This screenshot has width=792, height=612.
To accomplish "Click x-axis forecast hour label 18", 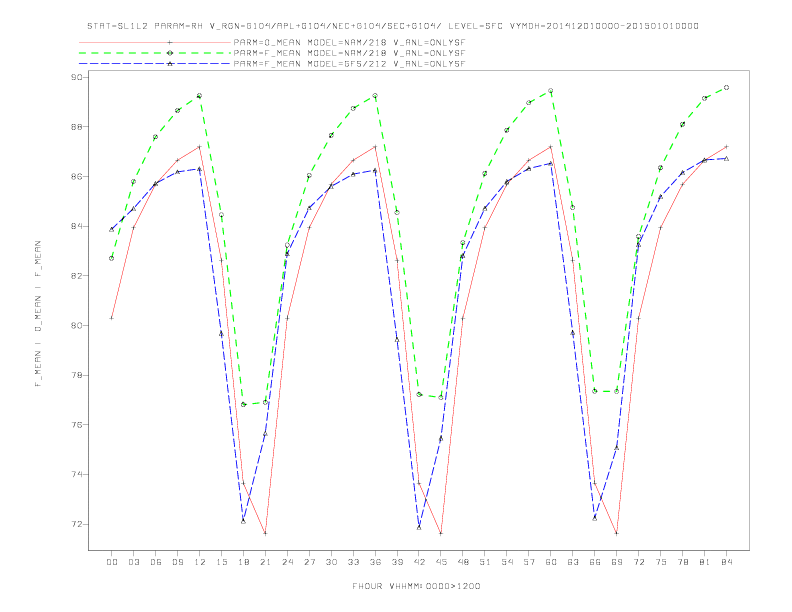I will 243,562.
